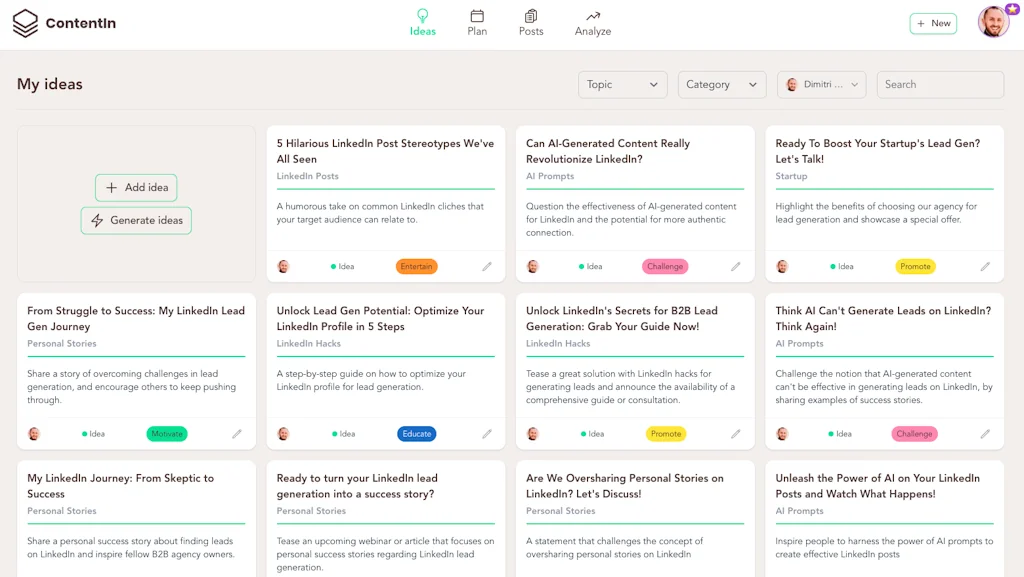The width and height of the screenshot is (1024, 577).
Task: Go to Analyze chart icon
Action: coord(593,17)
